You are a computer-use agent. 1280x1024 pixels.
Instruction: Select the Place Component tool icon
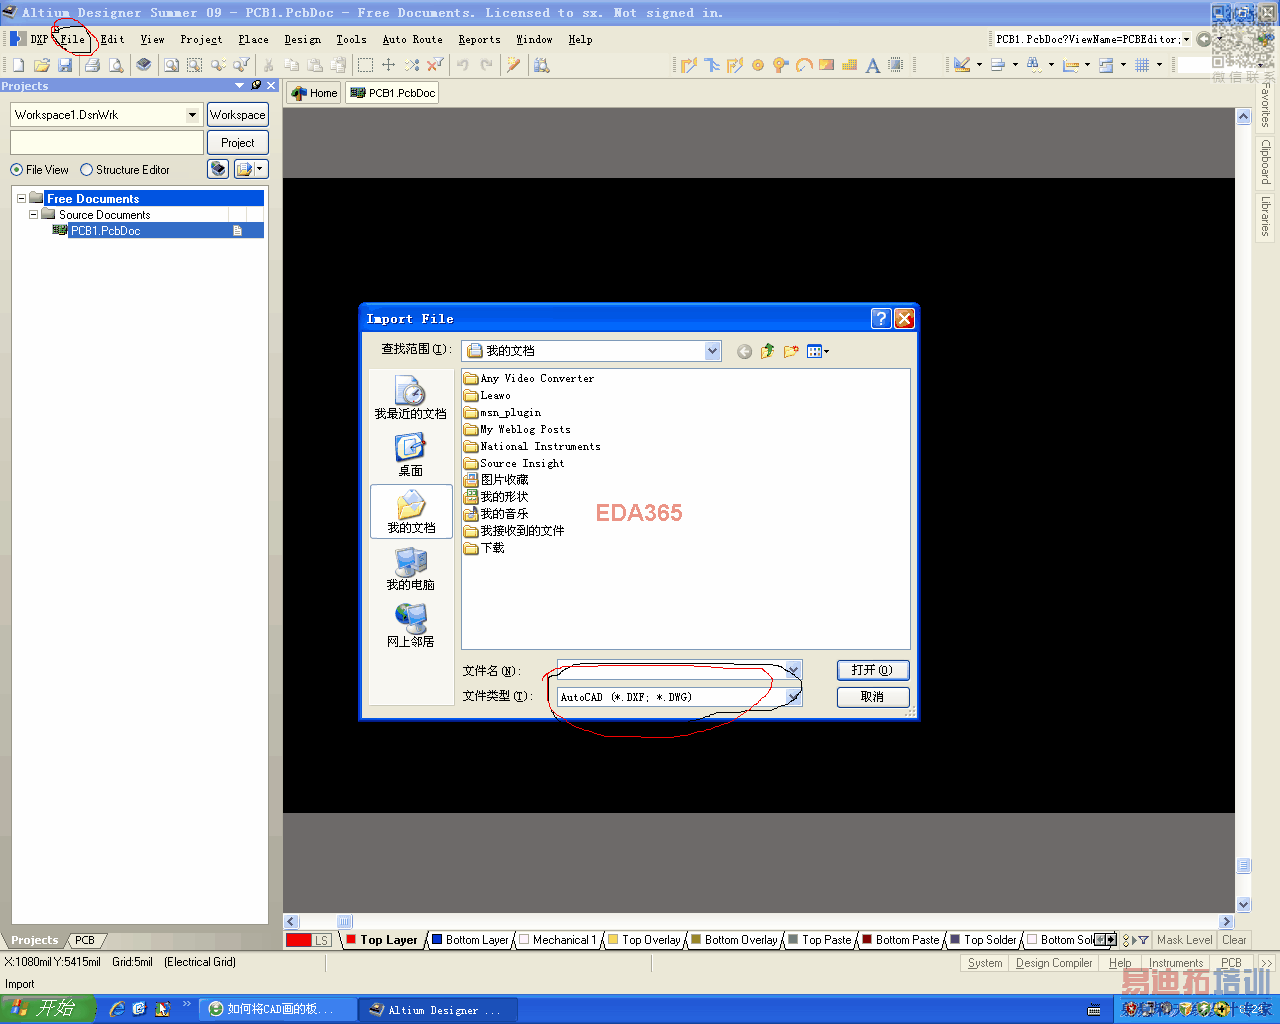[x=896, y=65]
